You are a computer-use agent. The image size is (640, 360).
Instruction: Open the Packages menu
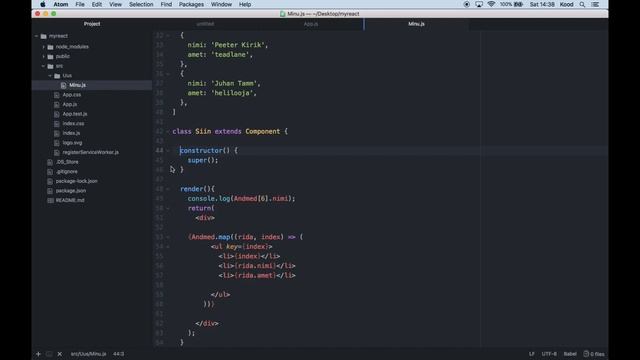191,4
